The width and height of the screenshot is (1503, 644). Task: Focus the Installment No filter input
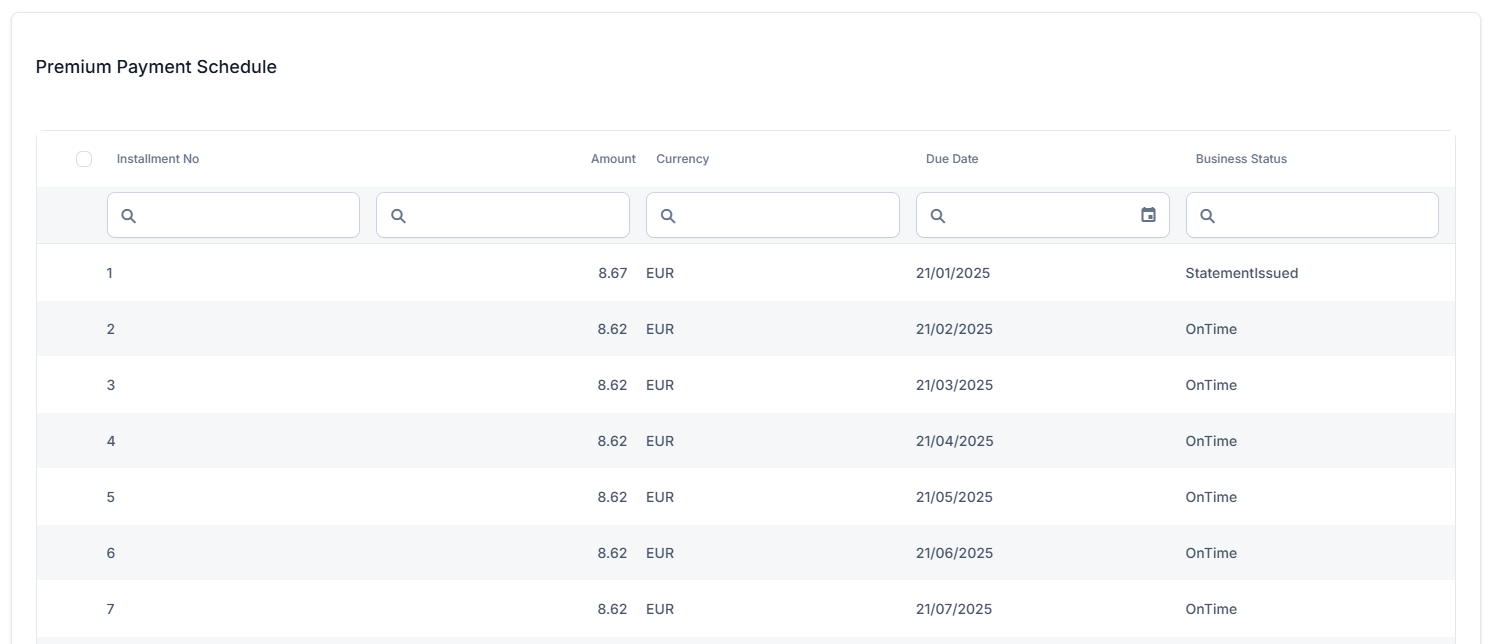coord(245,215)
